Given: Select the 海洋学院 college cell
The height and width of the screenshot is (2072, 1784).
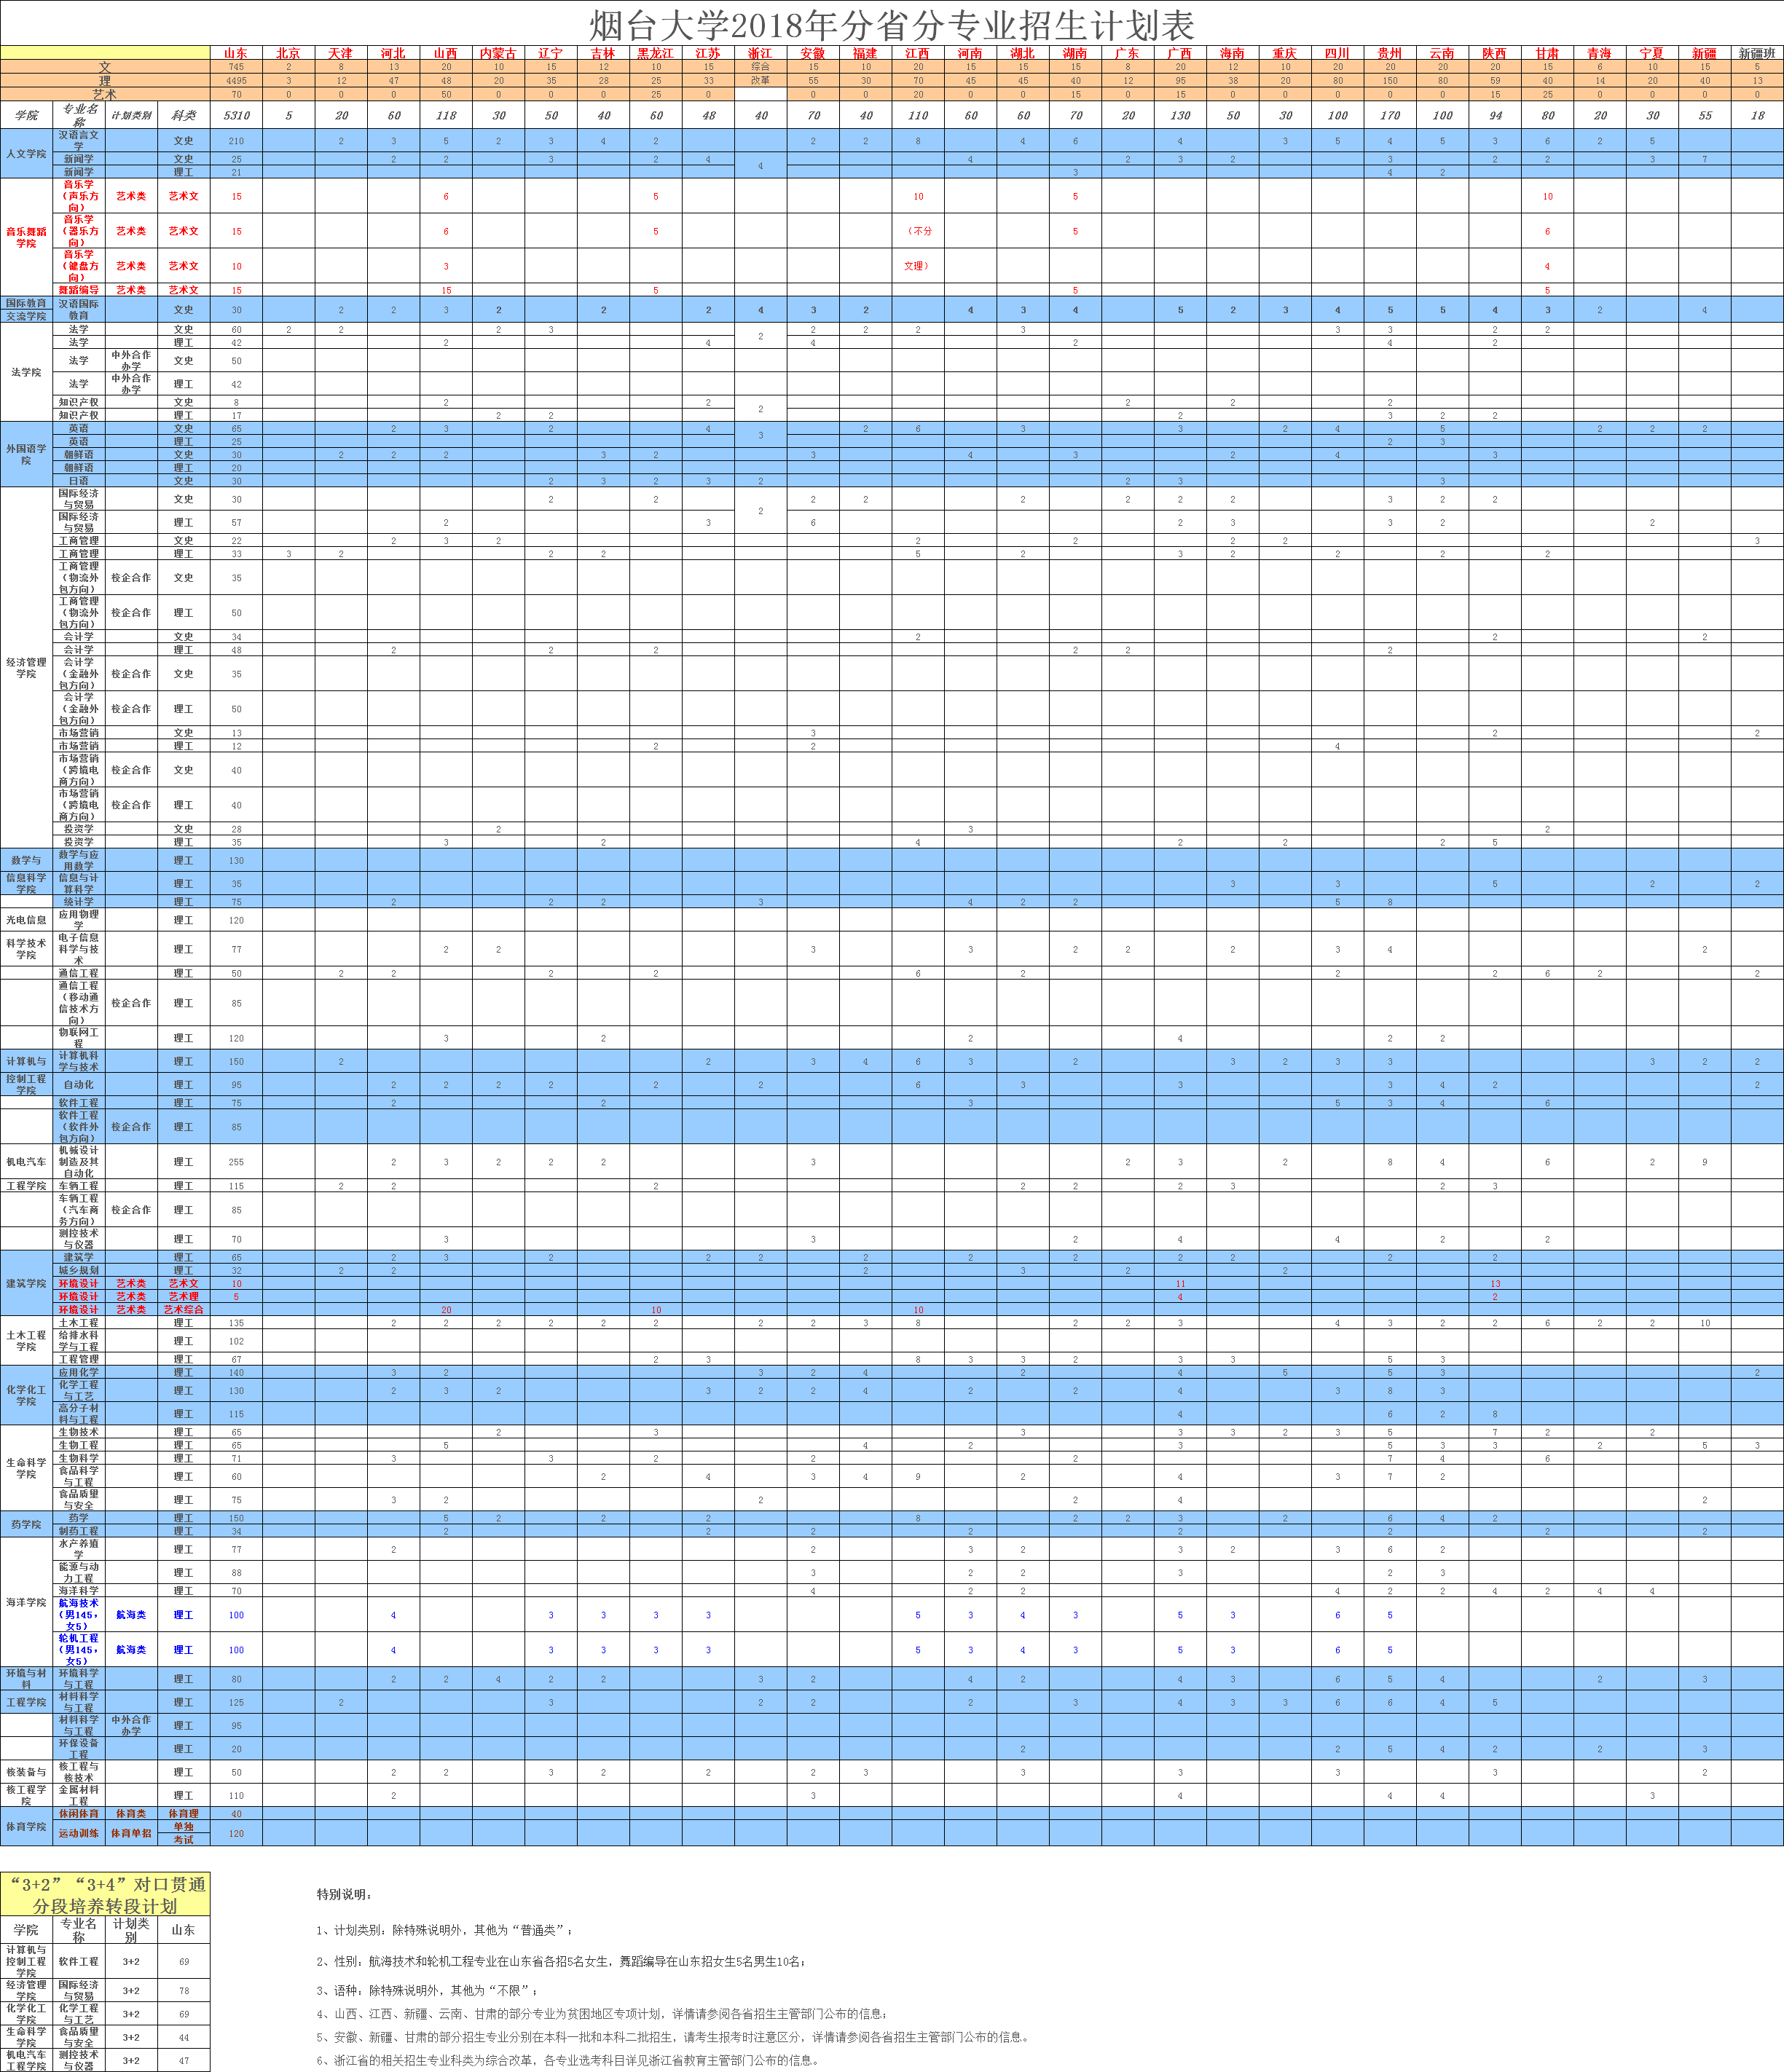Looking at the screenshot, I should (x=26, y=1602).
